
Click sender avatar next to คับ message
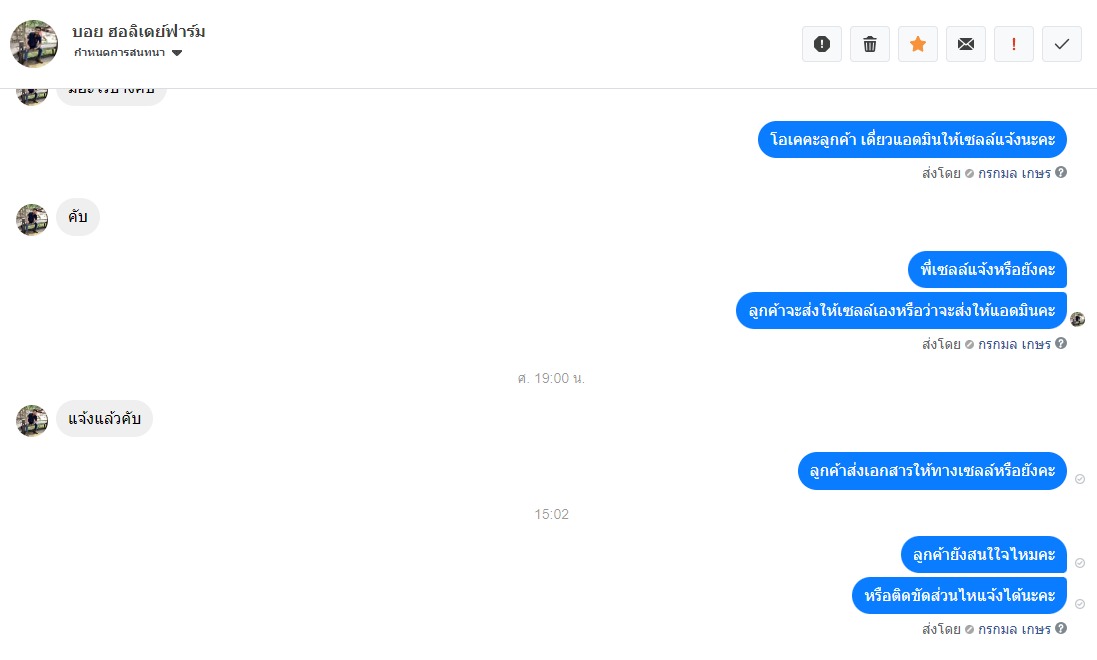click(32, 220)
